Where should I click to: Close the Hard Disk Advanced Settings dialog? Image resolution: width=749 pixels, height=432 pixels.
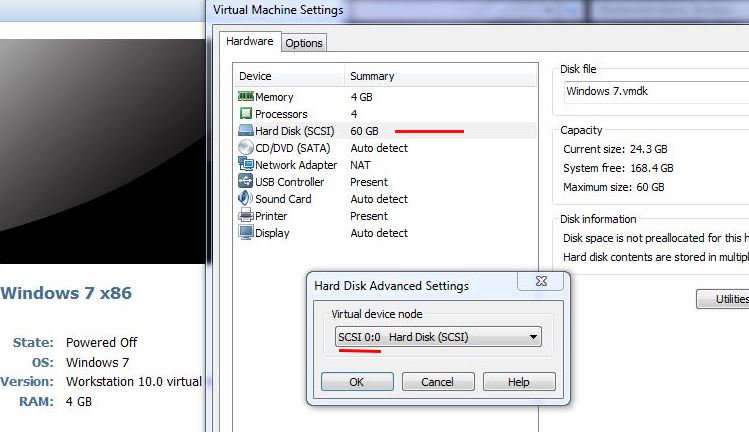(541, 281)
